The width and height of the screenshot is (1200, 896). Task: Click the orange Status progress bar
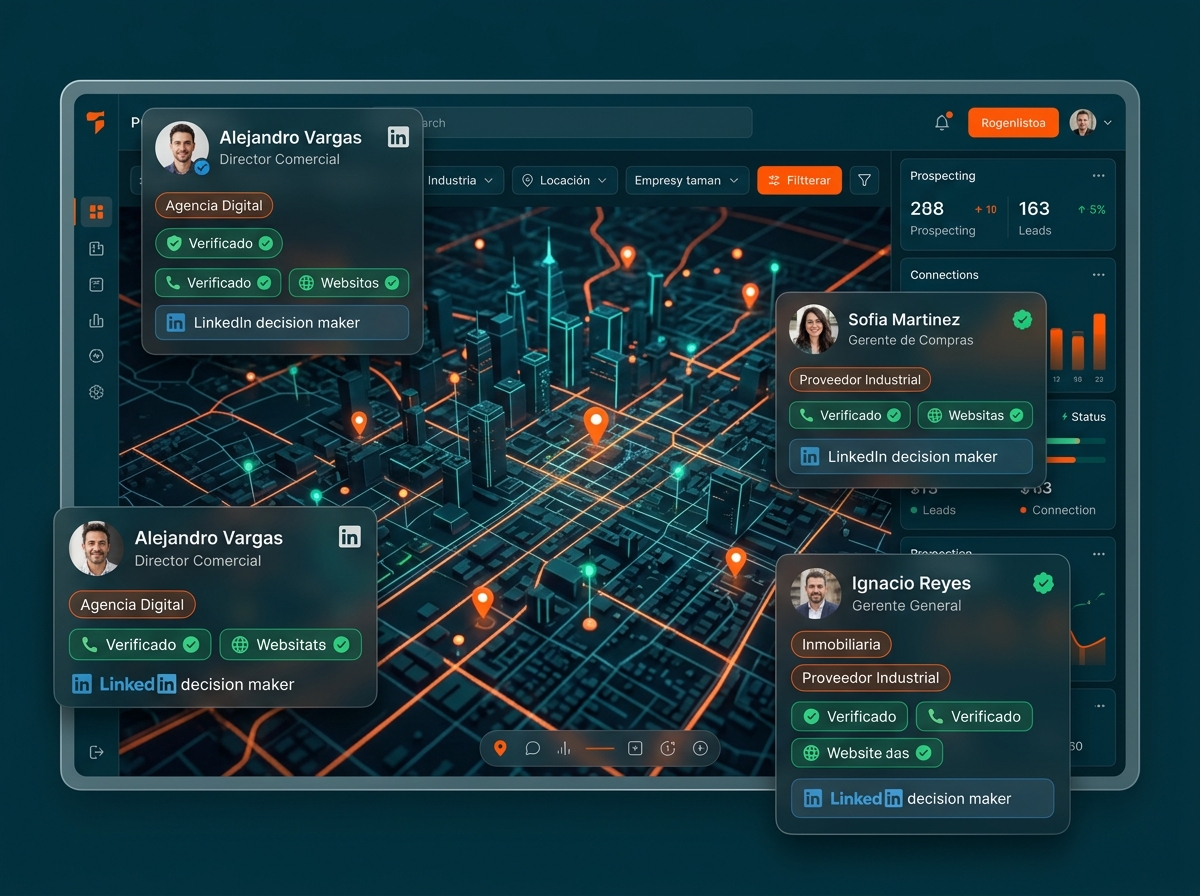pyautogui.click(x=1076, y=460)
